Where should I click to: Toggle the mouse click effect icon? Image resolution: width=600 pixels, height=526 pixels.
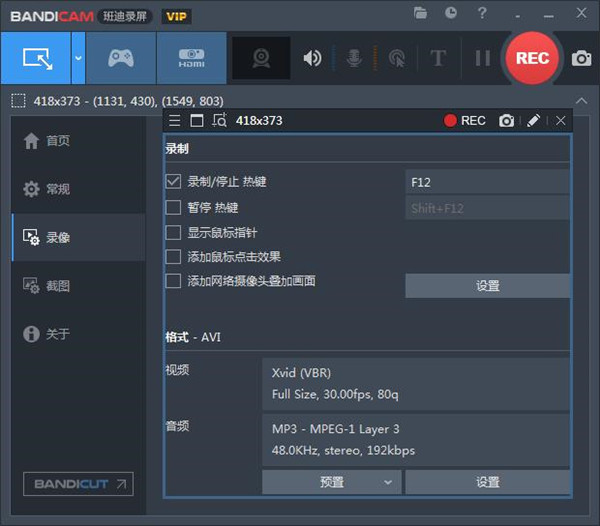397,58
